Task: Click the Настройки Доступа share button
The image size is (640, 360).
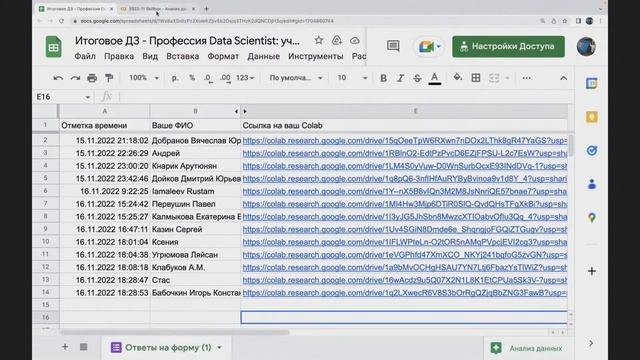Action: (508, 47)
